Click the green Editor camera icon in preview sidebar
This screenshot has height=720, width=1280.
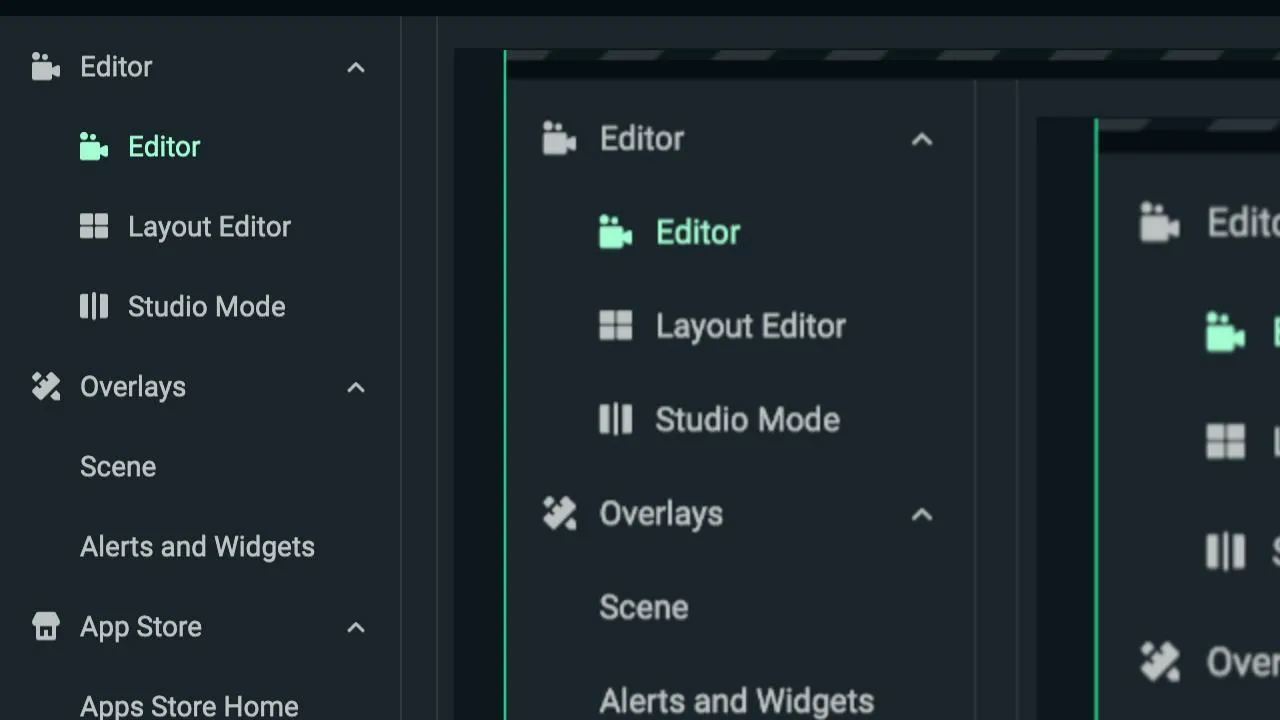point(615,232)
